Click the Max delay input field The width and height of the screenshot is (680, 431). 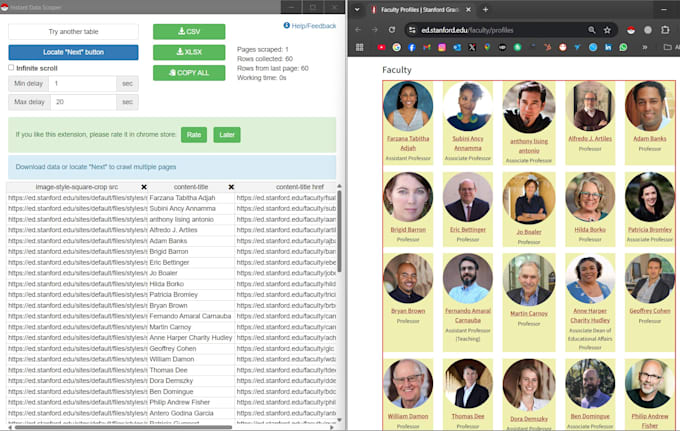pos(83,102)
